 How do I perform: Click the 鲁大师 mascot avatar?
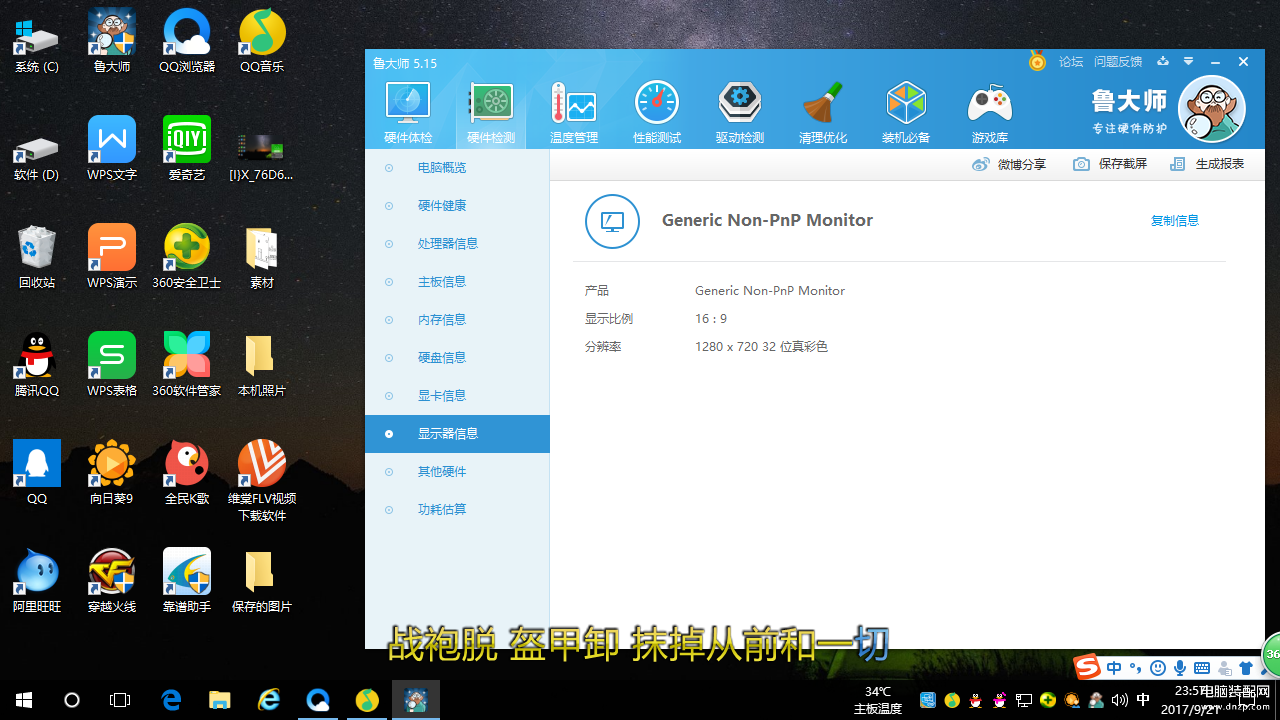(x=1212, y=109)
